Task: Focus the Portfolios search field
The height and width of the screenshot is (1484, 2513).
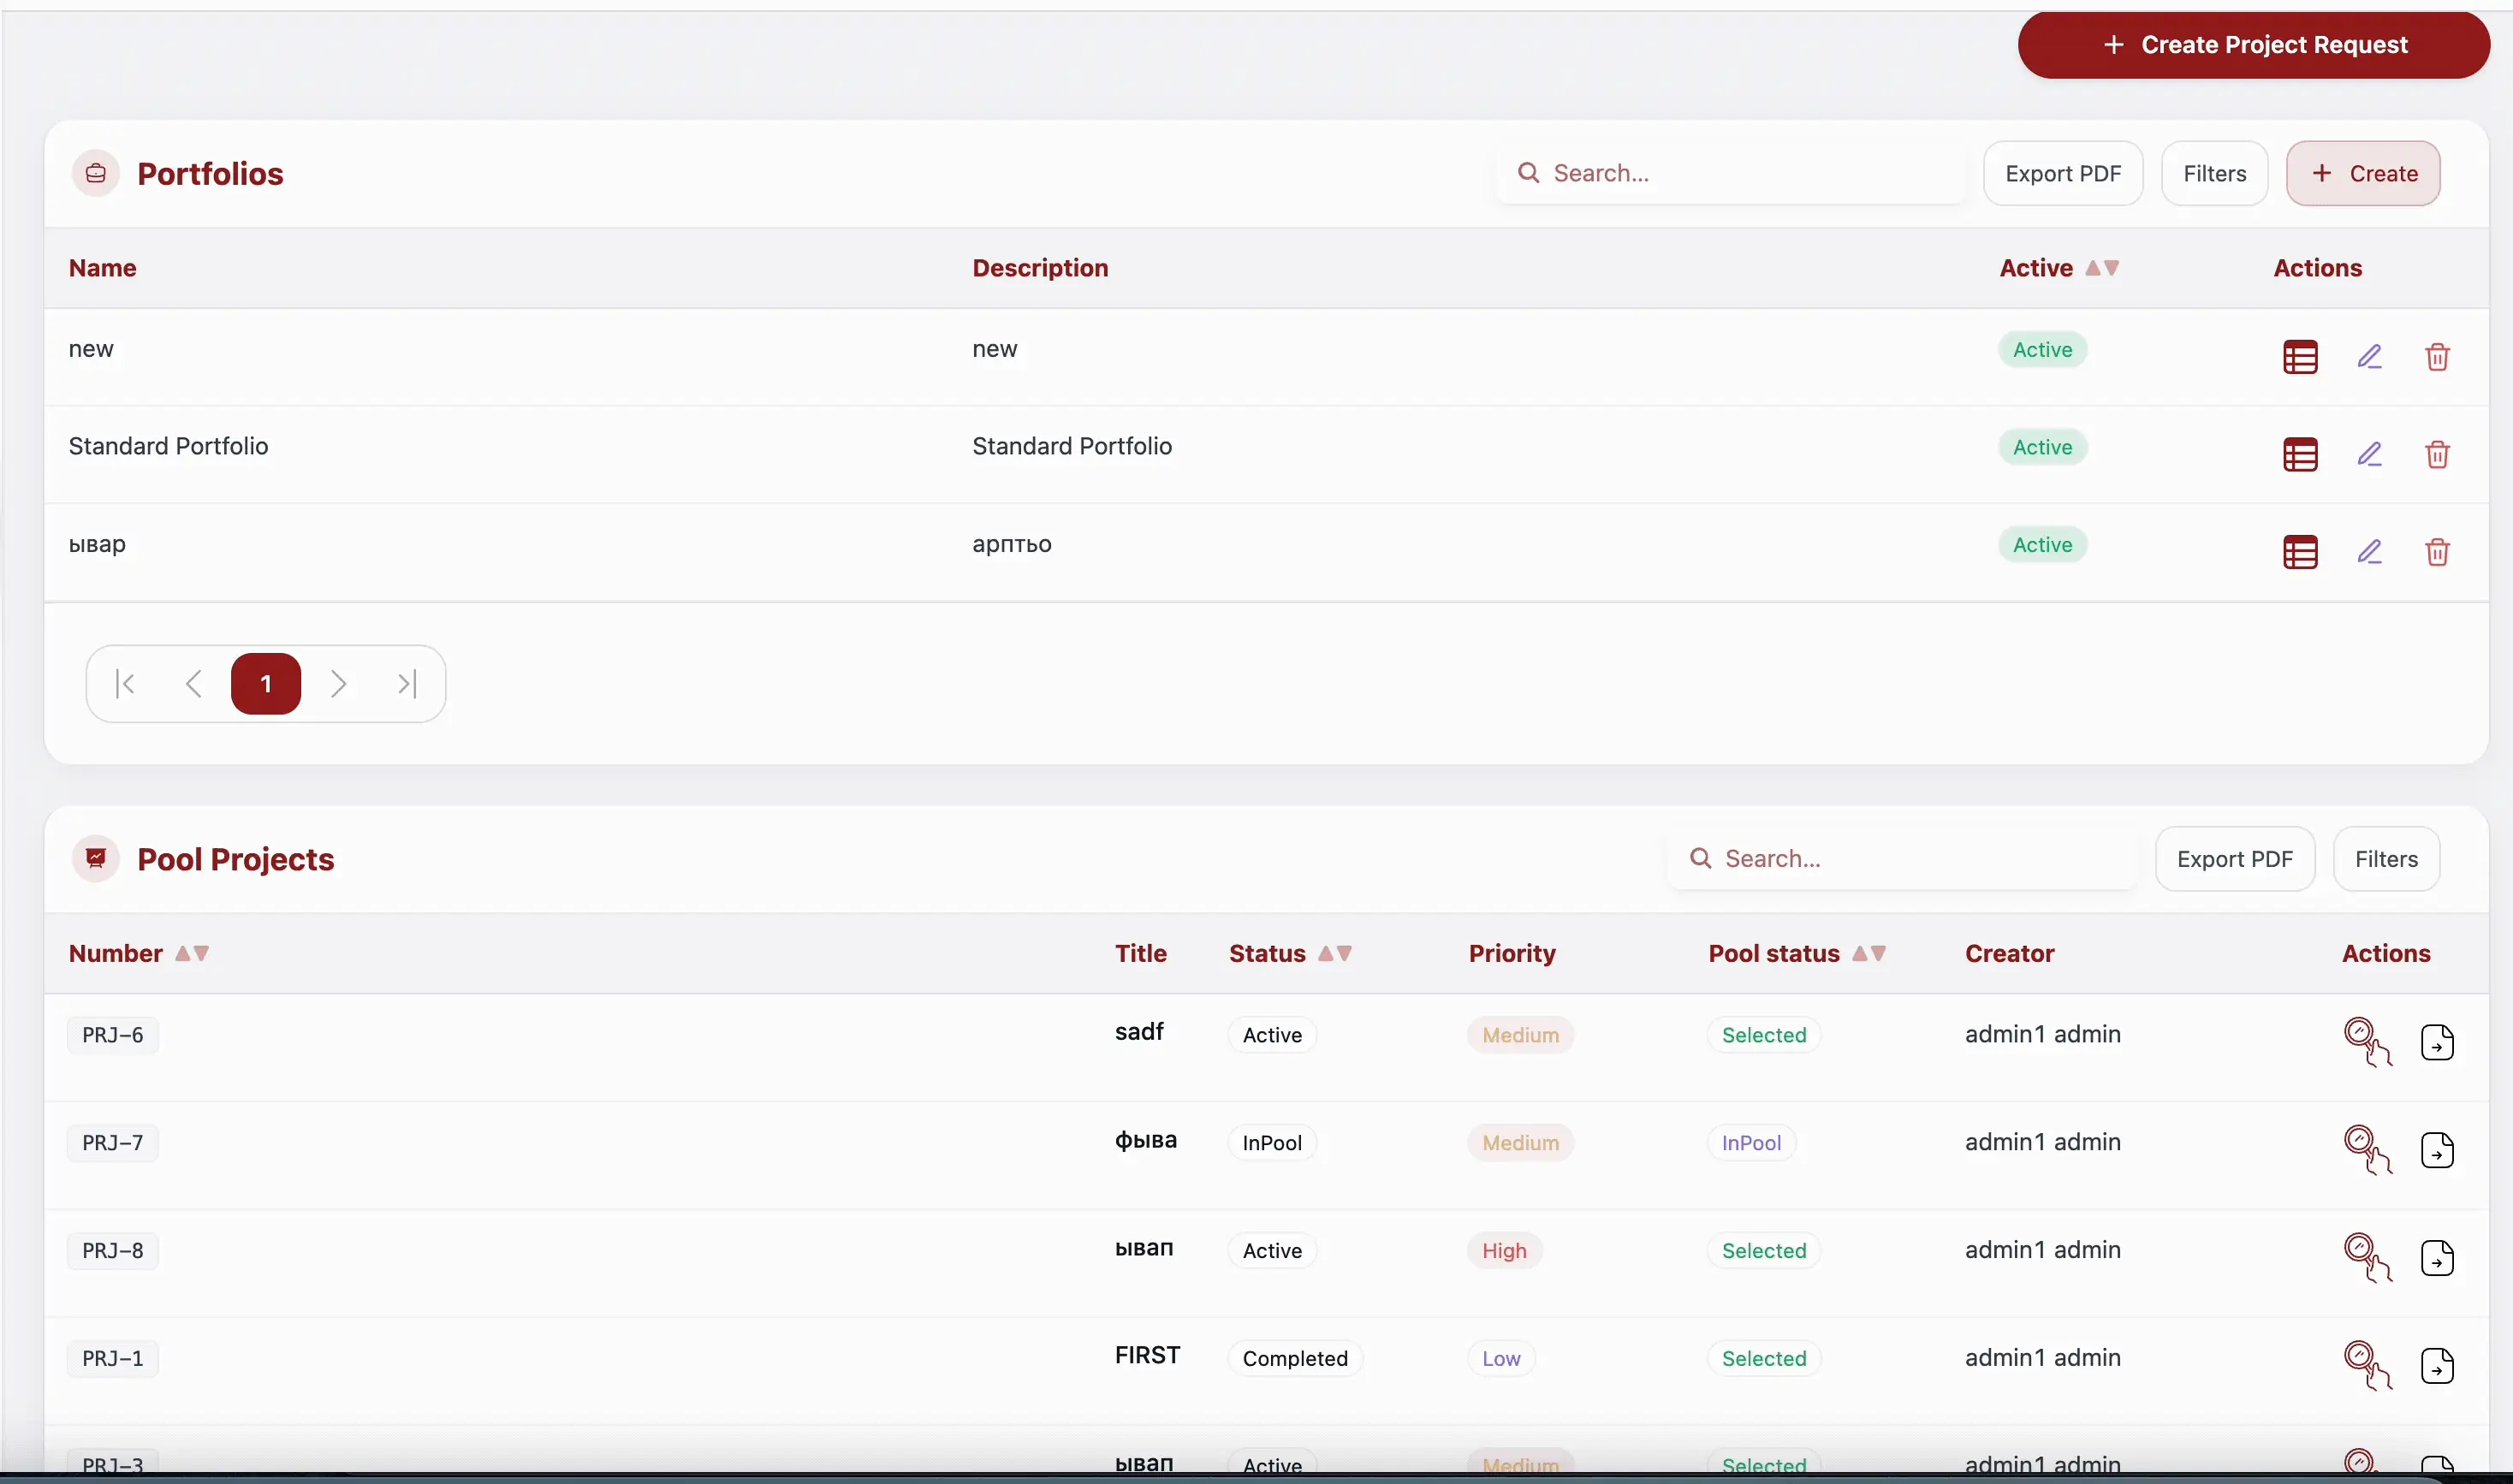Action: [1740, 174]
